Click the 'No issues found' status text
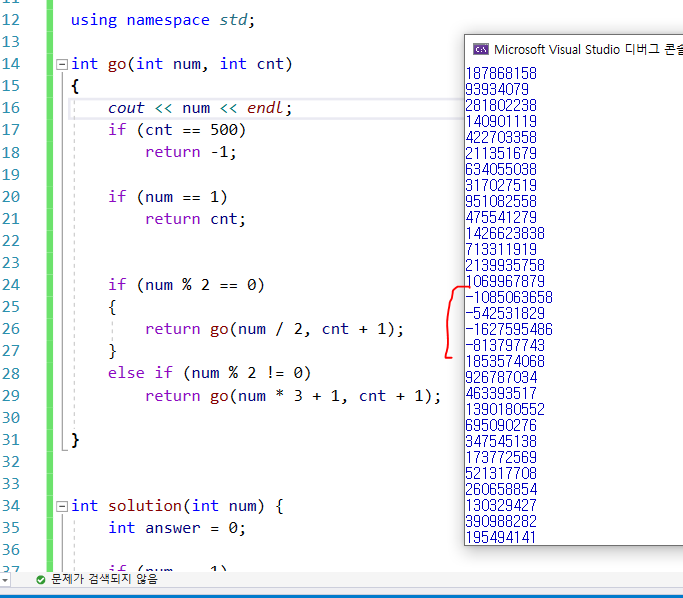The width and height of the screenshot is (683, 598). click(x=104, y=579)
